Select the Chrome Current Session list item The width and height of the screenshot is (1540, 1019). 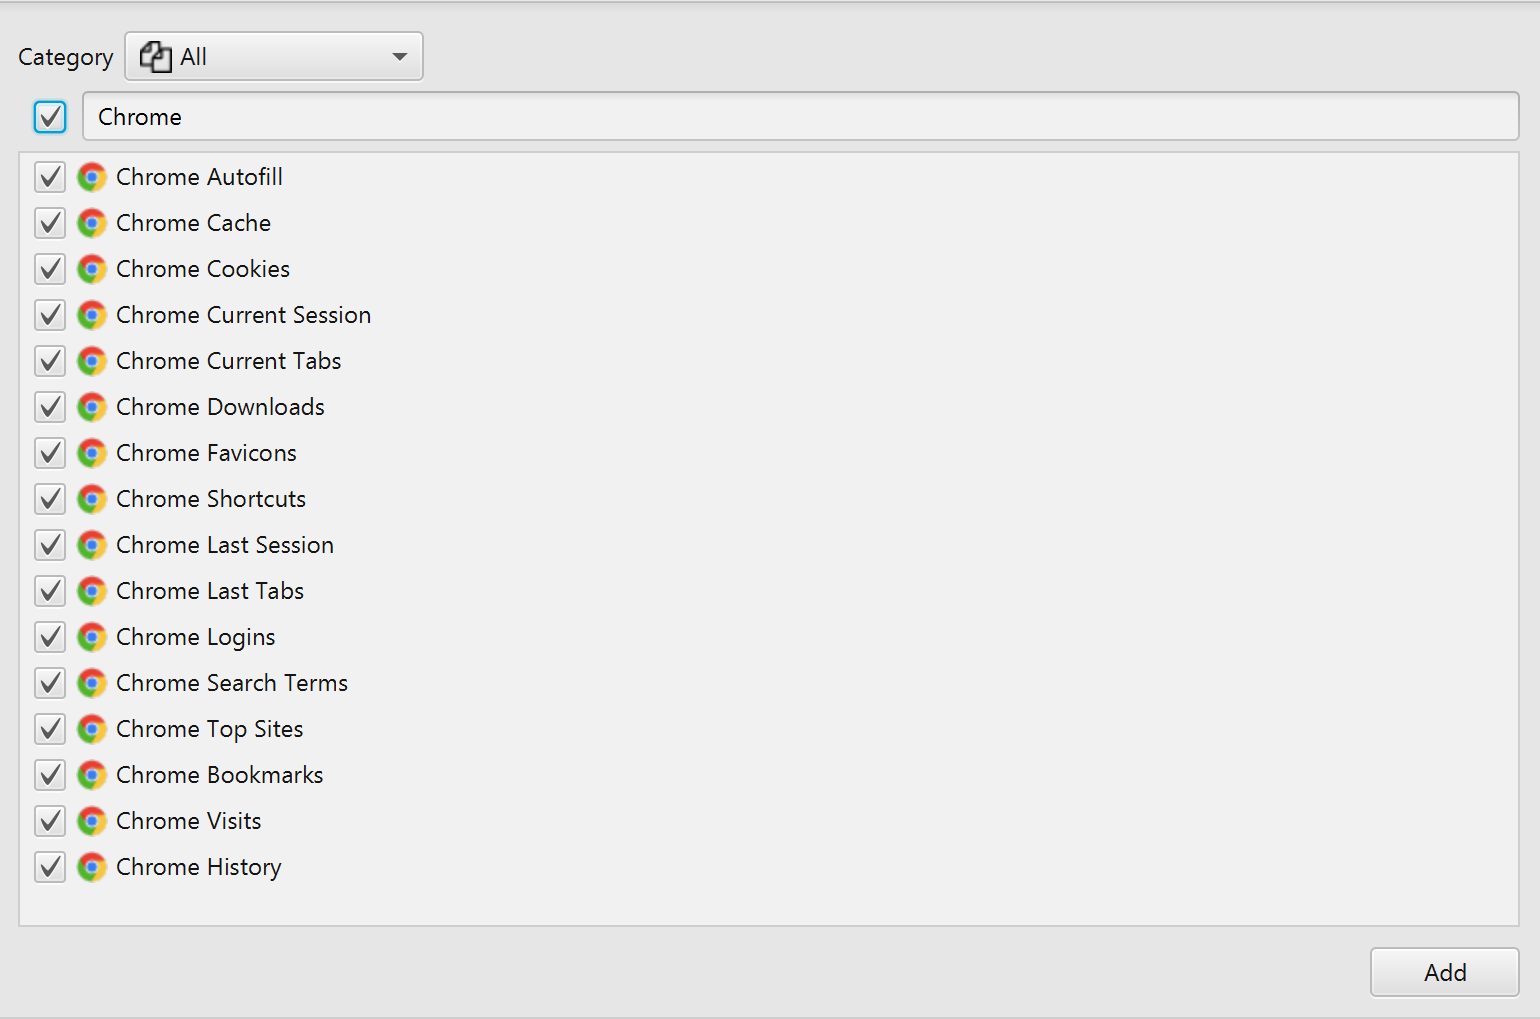click(243, 315)
